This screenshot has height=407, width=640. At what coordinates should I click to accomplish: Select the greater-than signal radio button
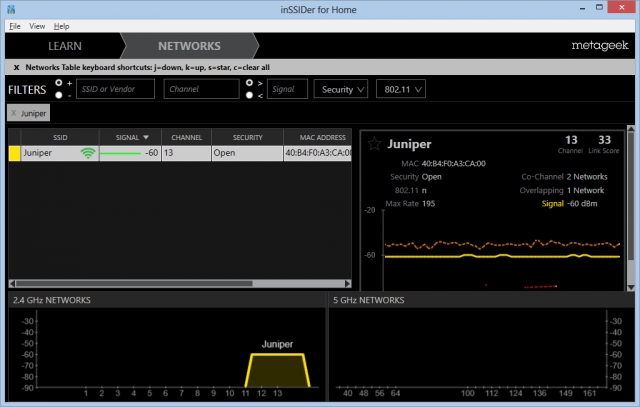click(249, 83)
